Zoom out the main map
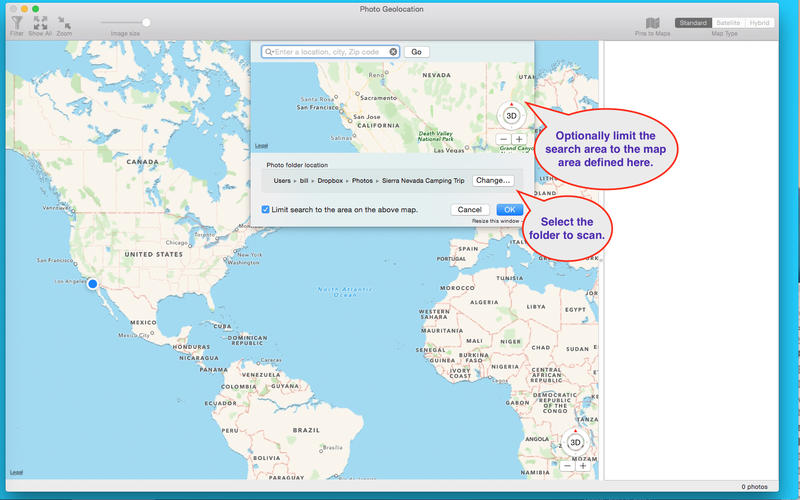The width and height of the screenshot is (800, 500). point(567,466)
